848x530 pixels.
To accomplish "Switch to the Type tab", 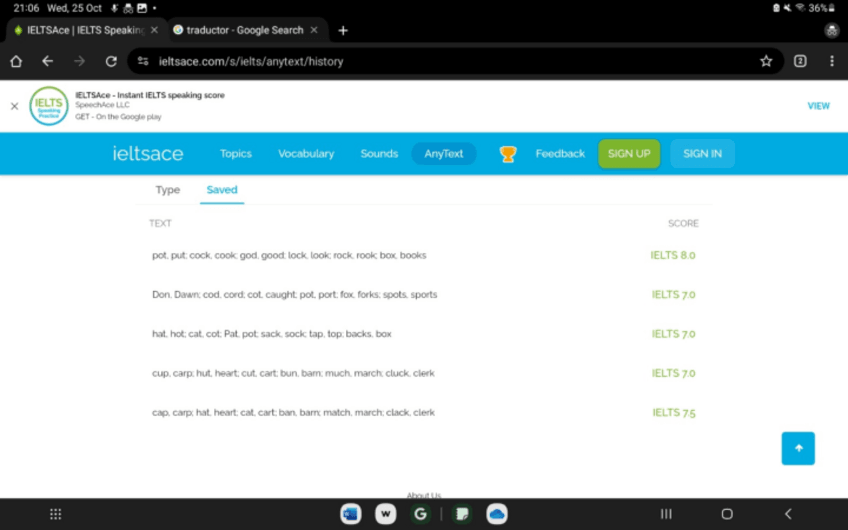I will tap(168, 190).
